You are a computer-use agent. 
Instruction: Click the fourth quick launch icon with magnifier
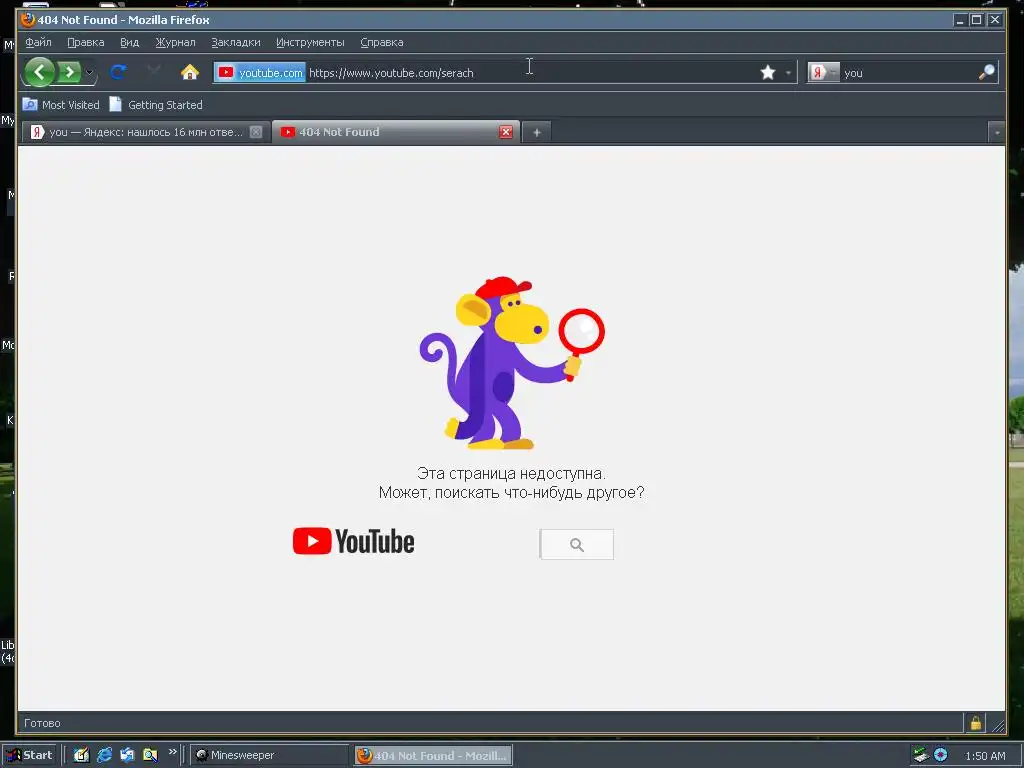point(150,755)
